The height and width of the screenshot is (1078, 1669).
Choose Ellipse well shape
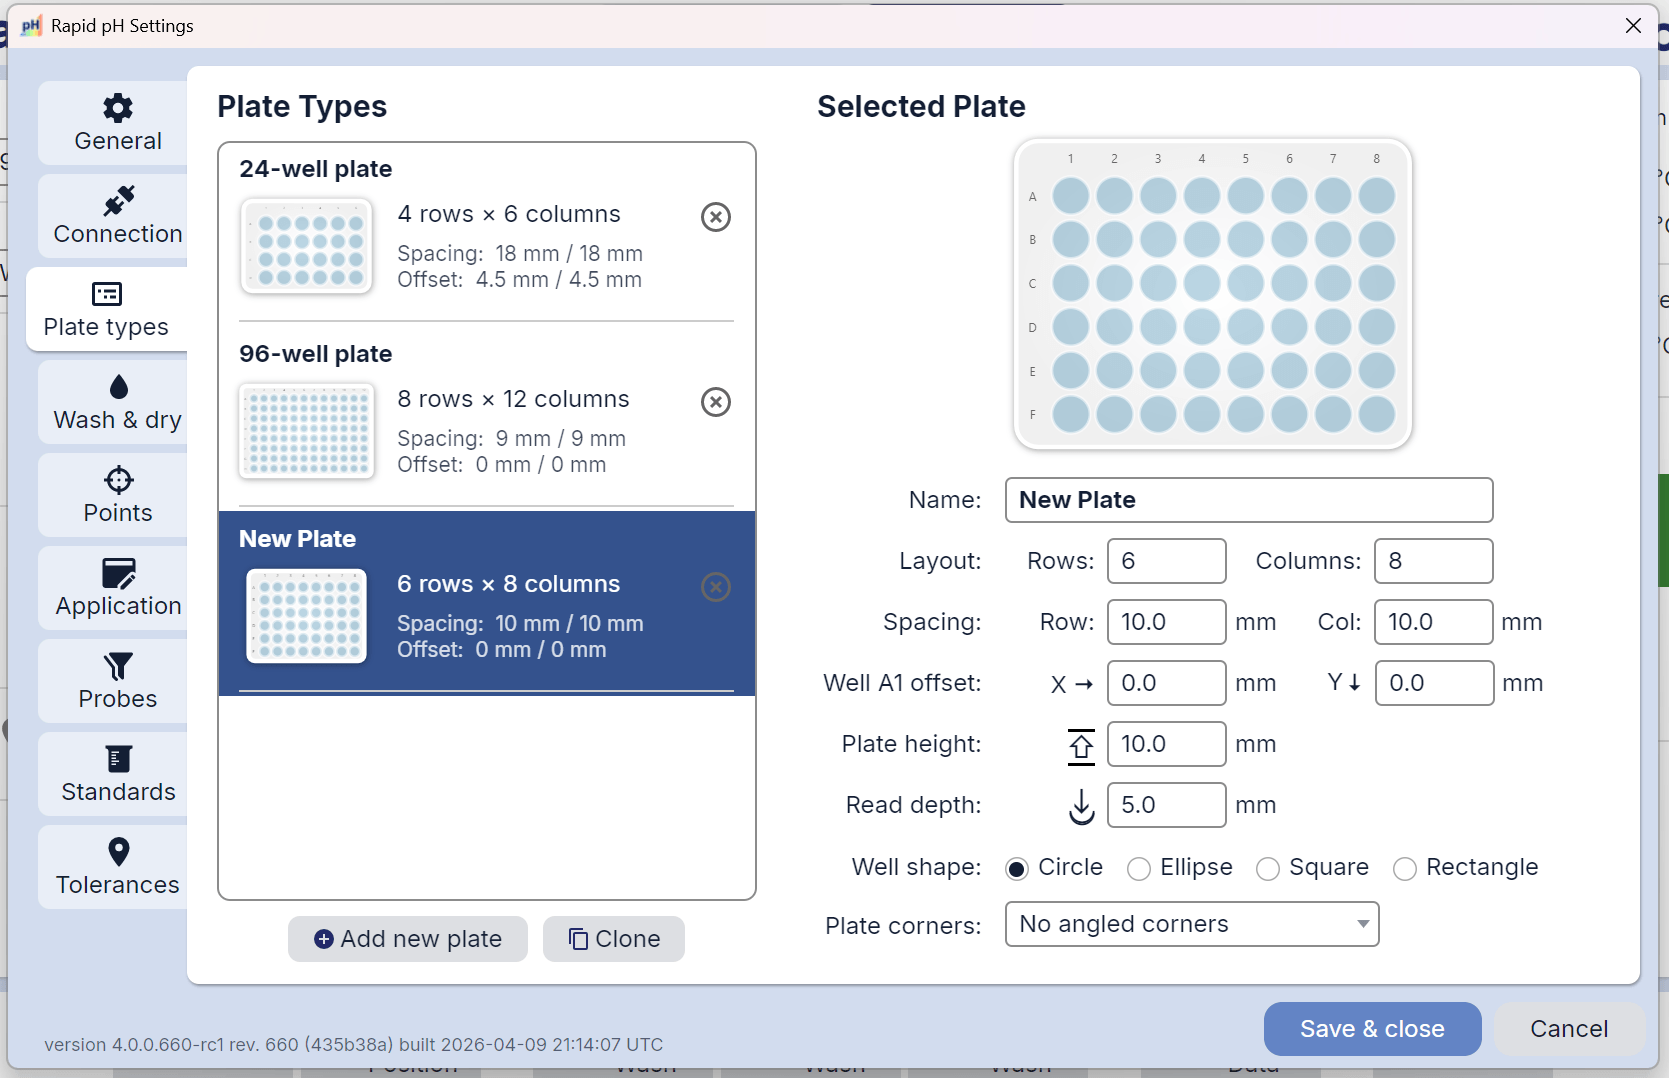pos(1139,869)
